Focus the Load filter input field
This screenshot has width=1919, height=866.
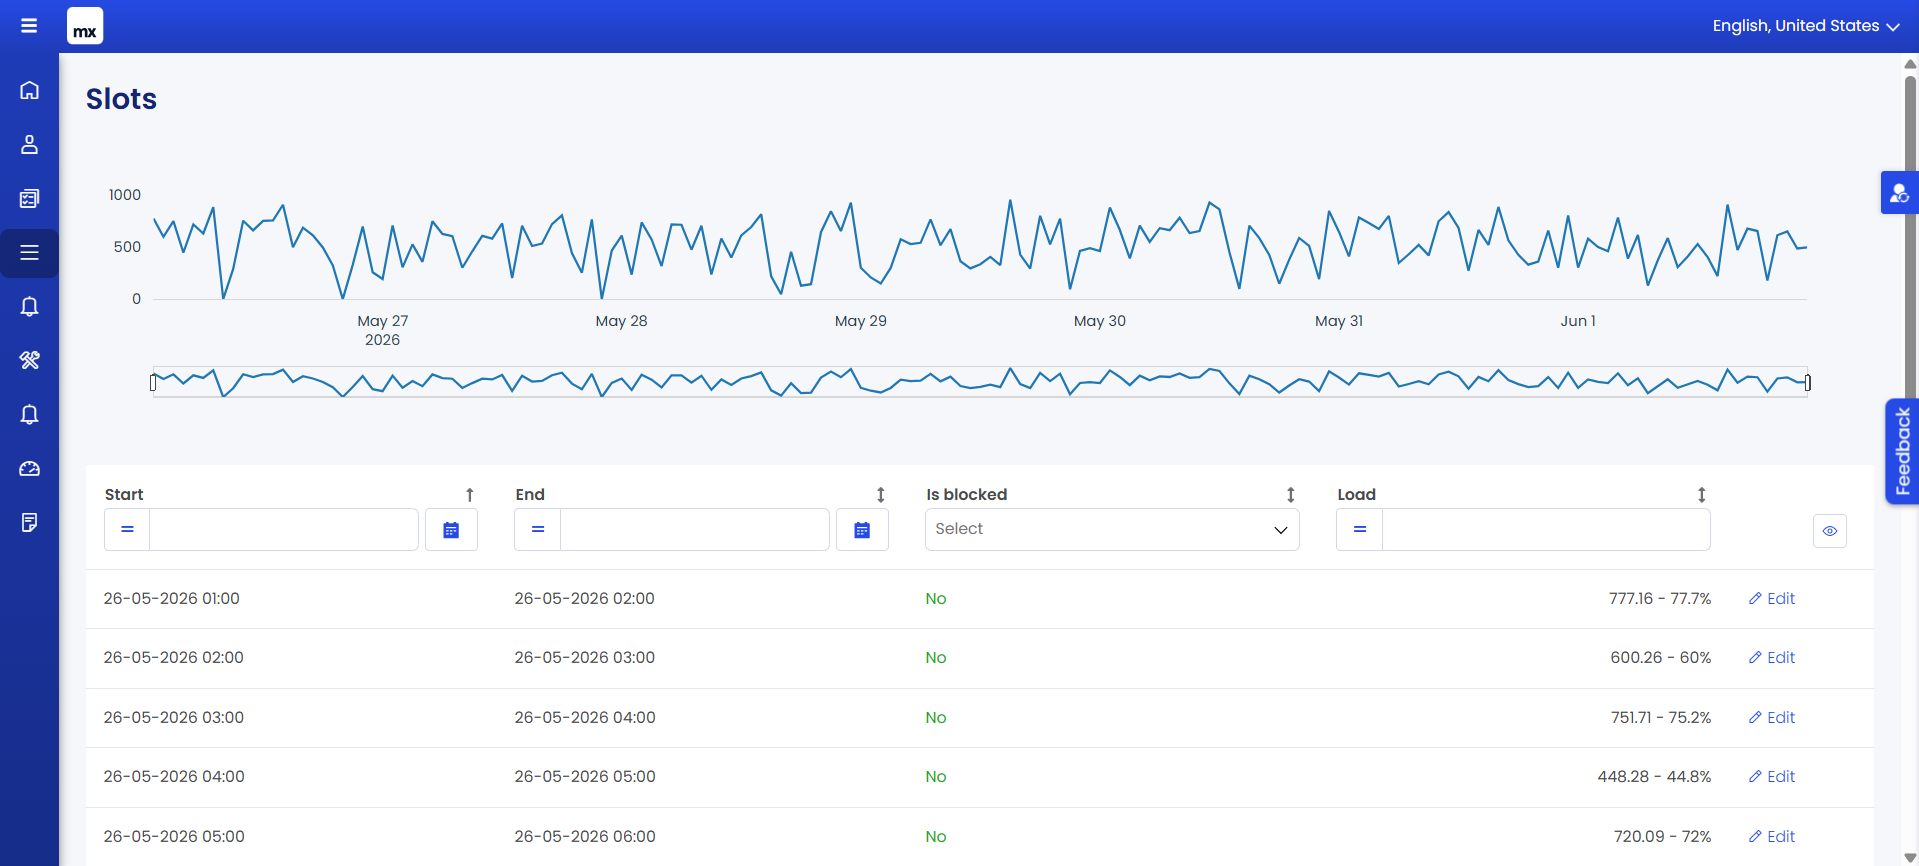pyautogui.click(x=1546, y=530)
